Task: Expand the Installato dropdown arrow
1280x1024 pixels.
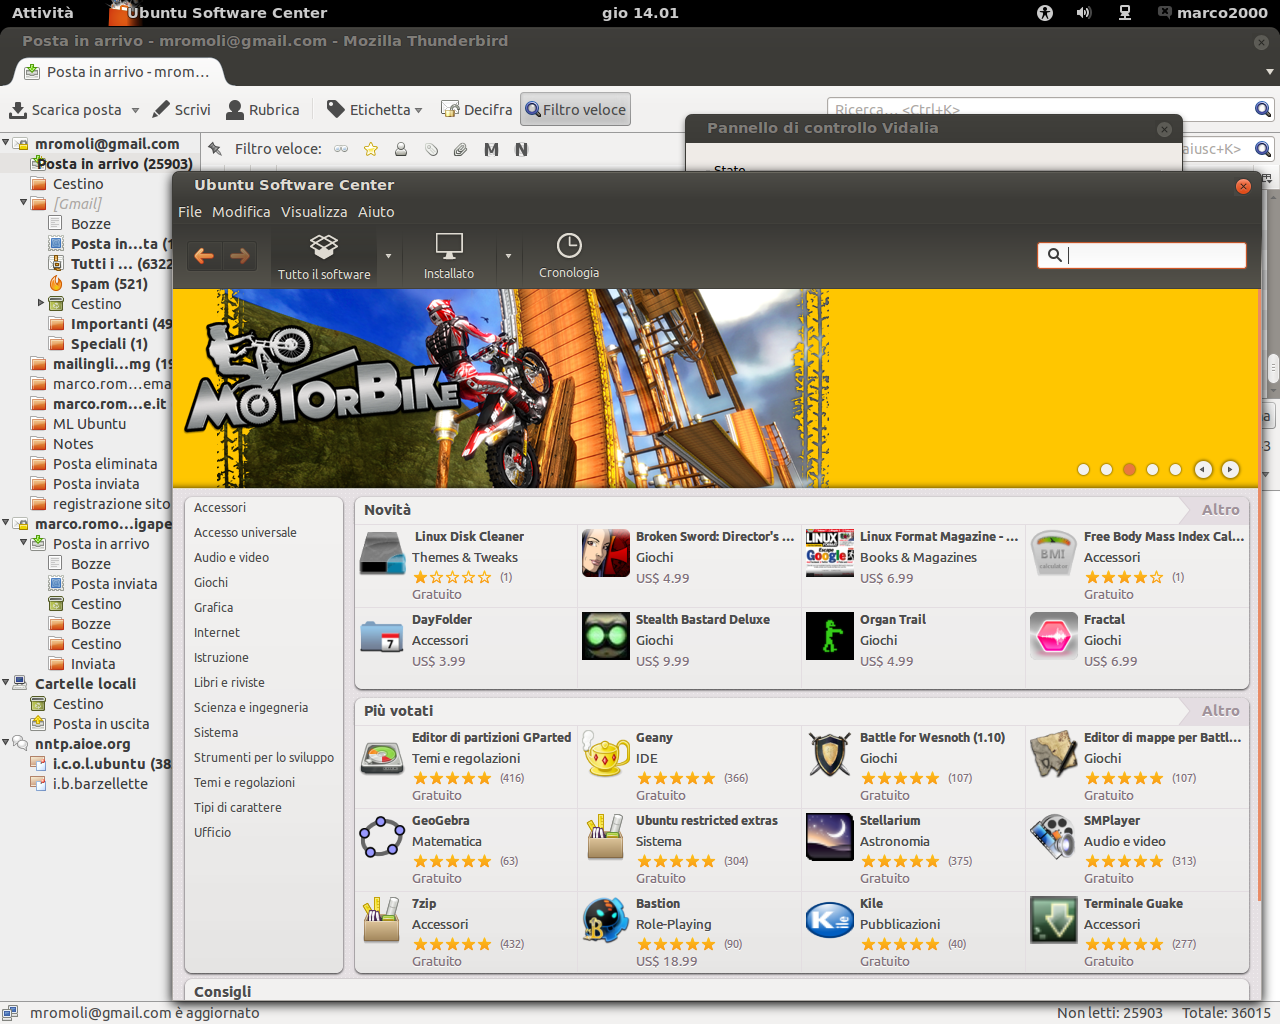Action: point(508,256)
